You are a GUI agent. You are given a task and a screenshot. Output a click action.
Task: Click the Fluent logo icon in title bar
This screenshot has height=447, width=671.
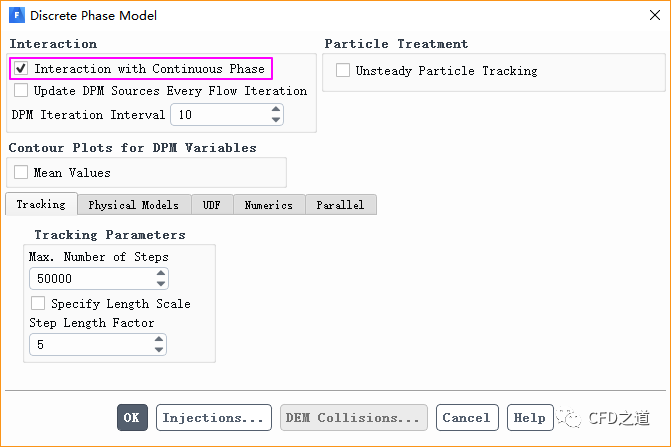click(17, 16)
